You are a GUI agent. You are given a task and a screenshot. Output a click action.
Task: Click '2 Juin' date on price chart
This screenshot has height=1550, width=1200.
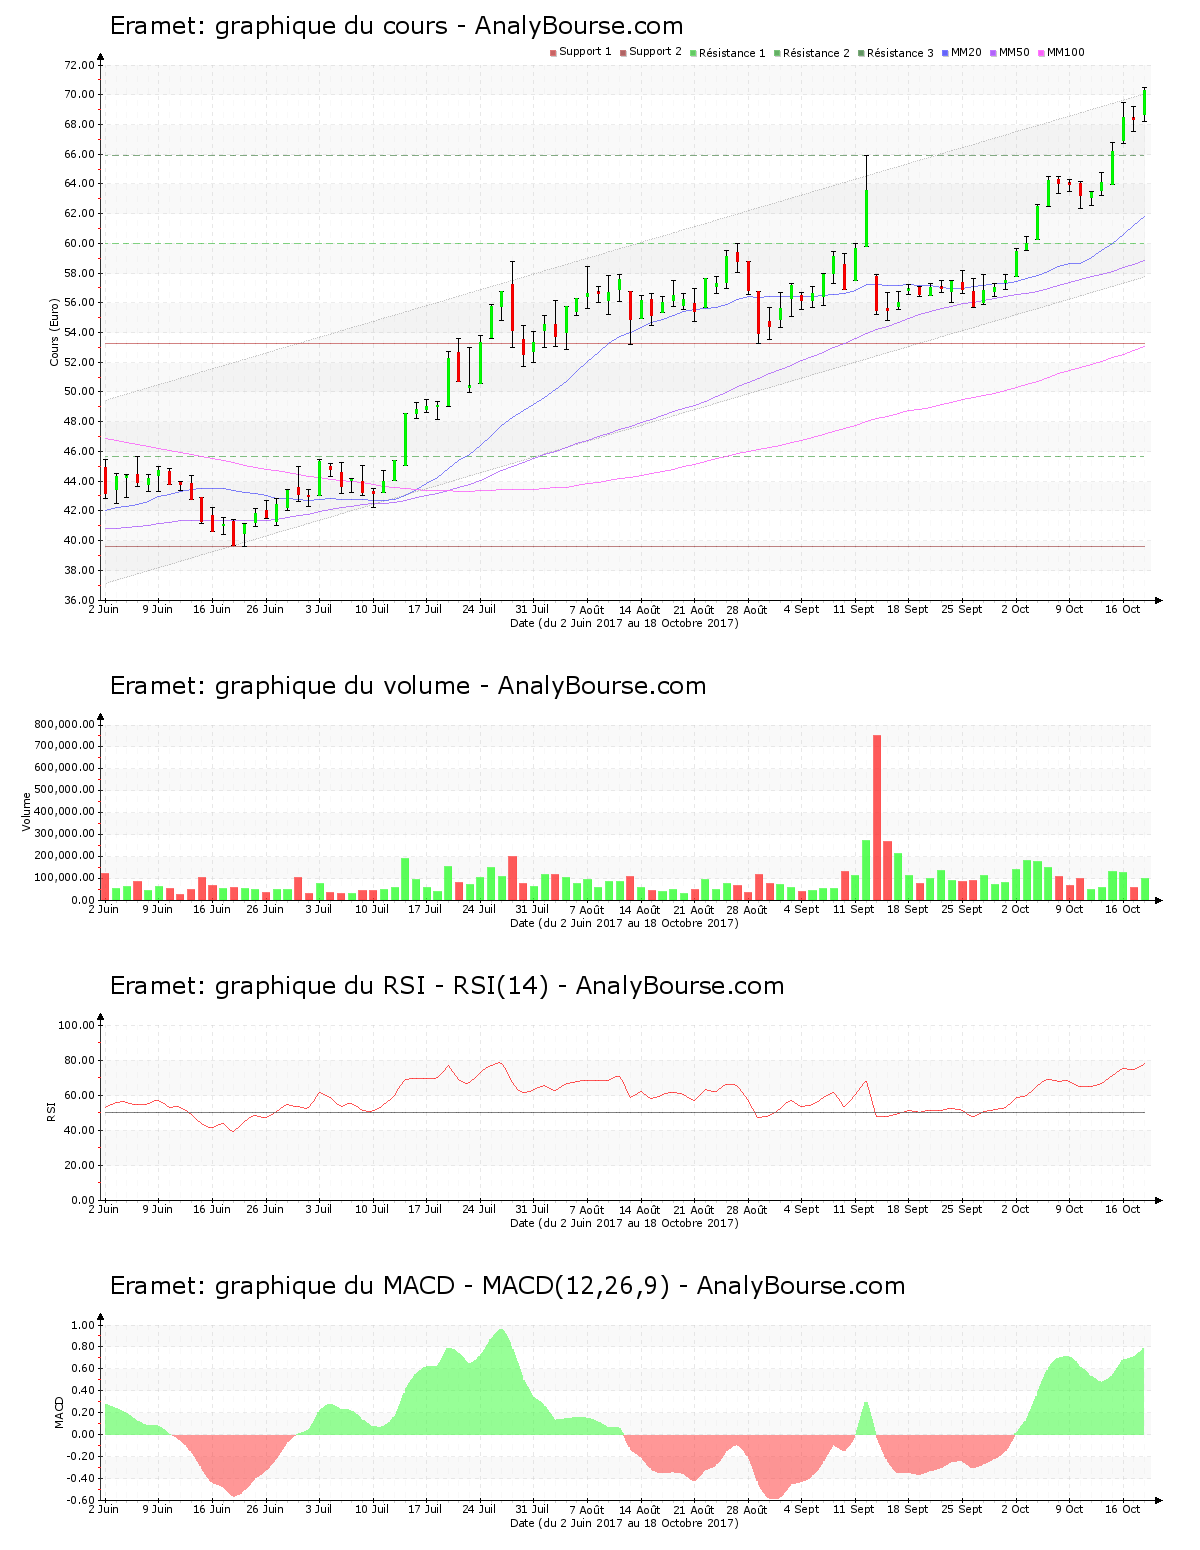coord(104,609)
